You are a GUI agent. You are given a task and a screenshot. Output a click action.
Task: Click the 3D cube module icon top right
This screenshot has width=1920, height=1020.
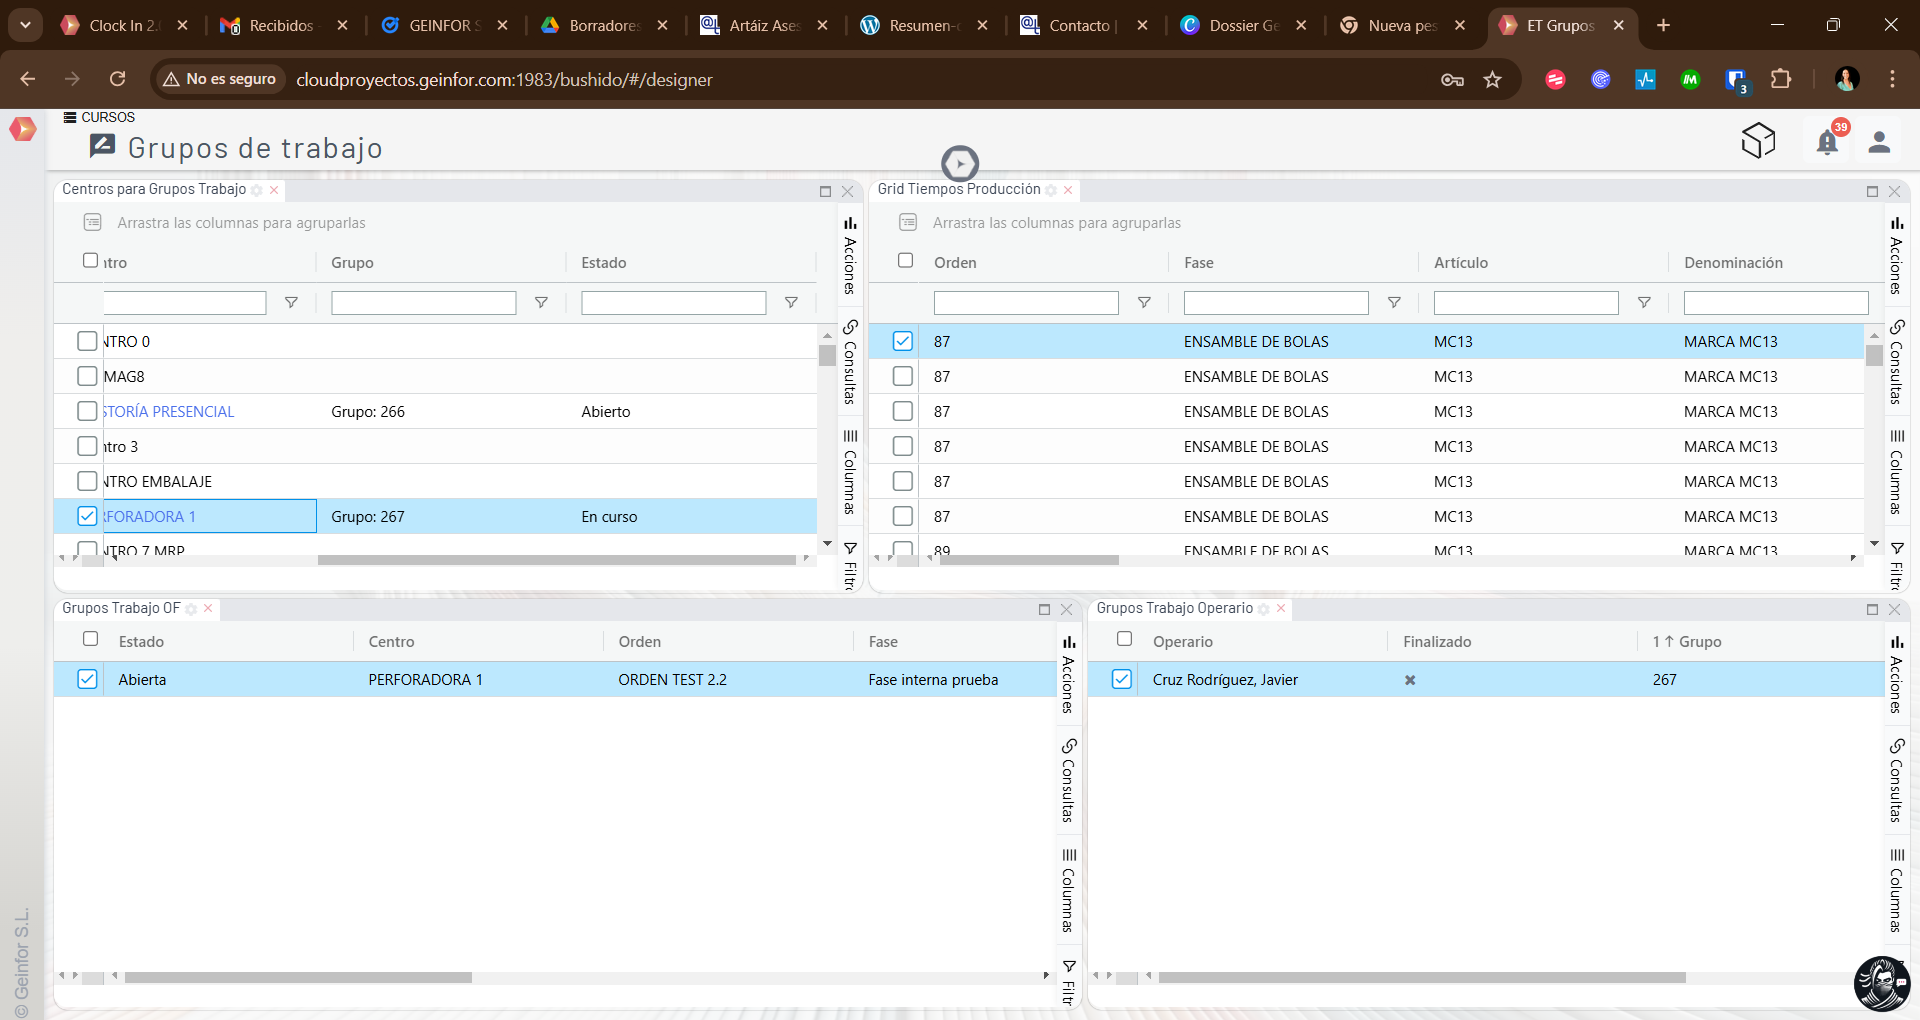click(x=1759, y=140)
